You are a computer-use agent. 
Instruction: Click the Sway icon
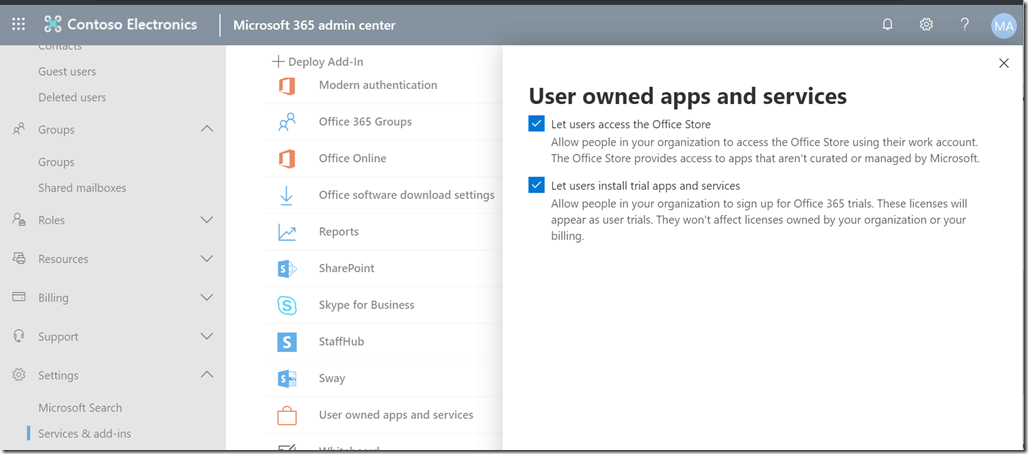[287, 379]
